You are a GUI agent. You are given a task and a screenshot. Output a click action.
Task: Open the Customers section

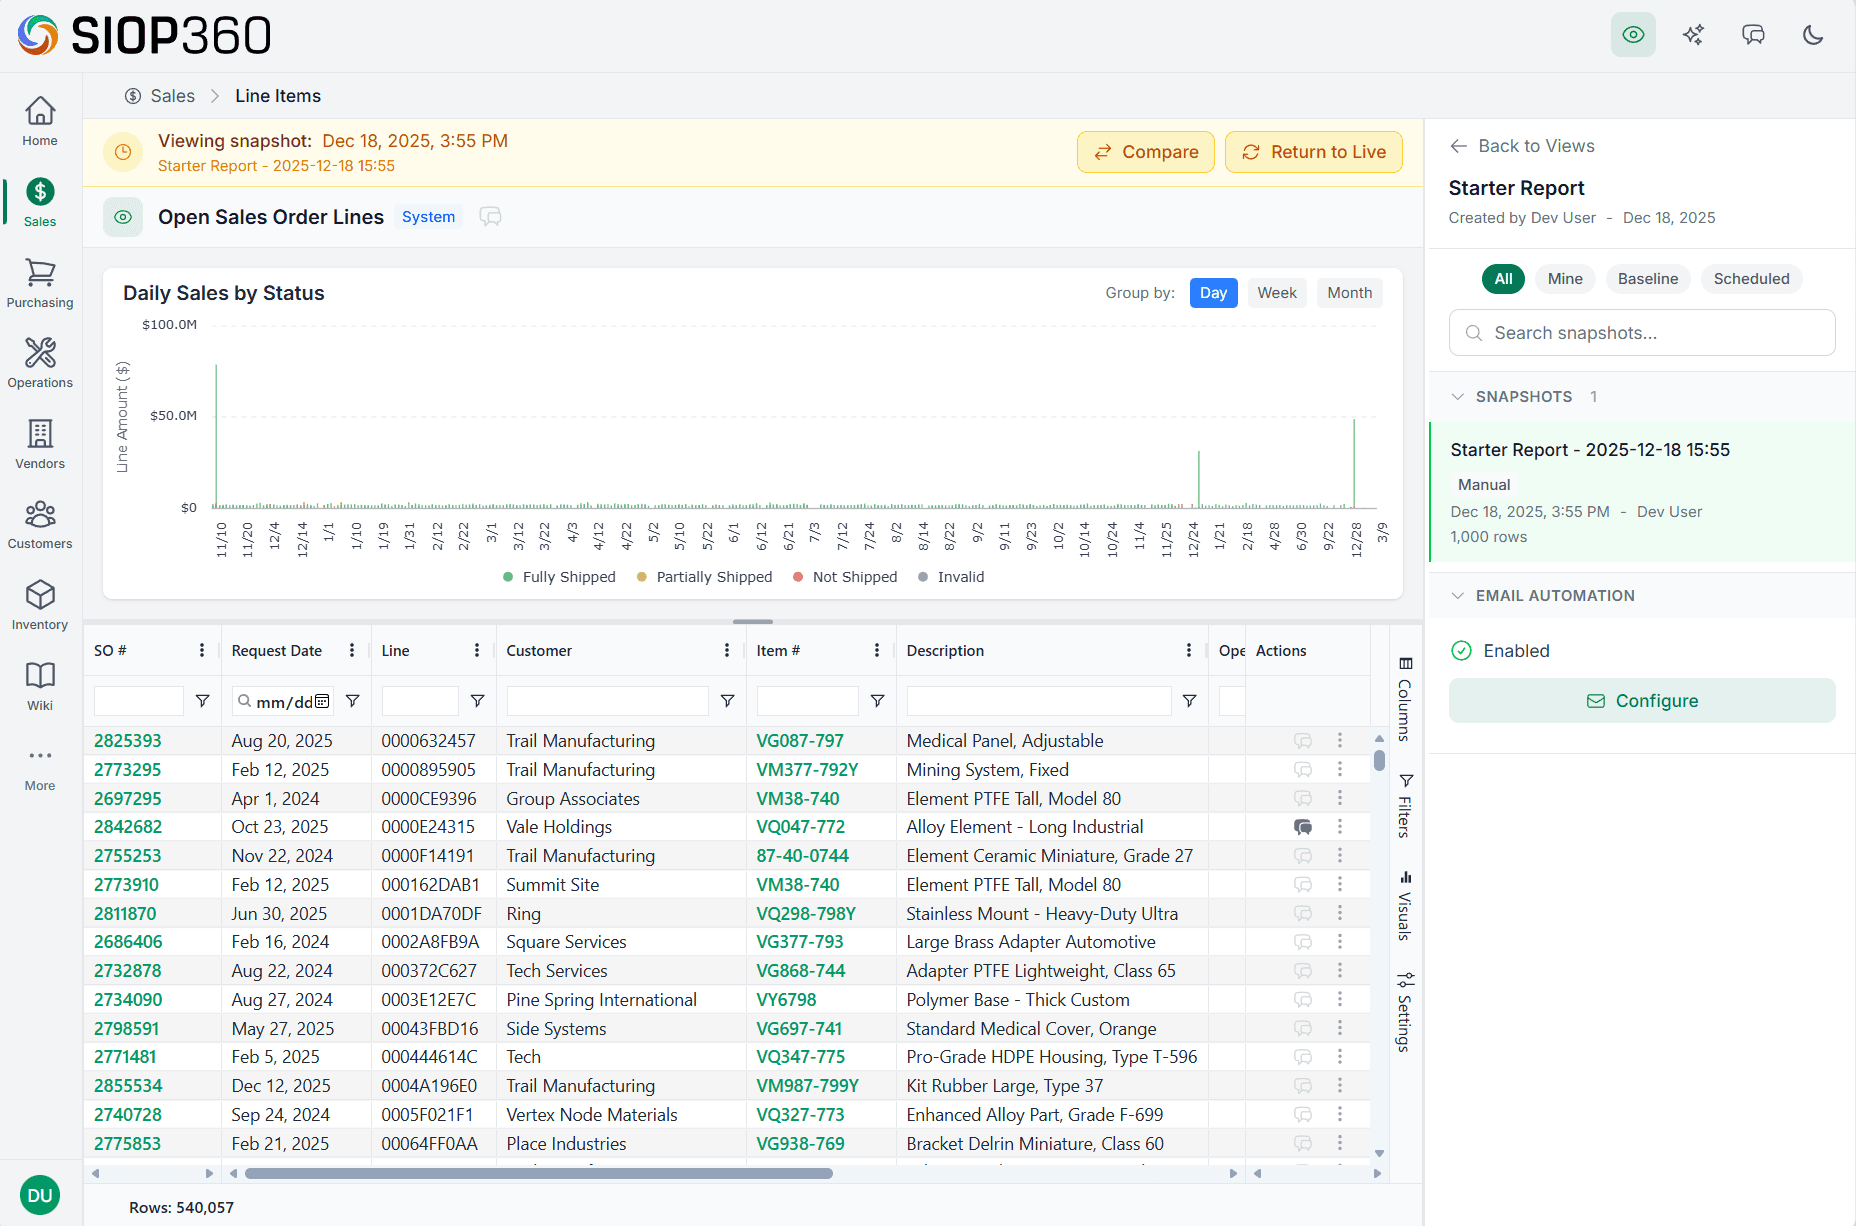[39, 525]
